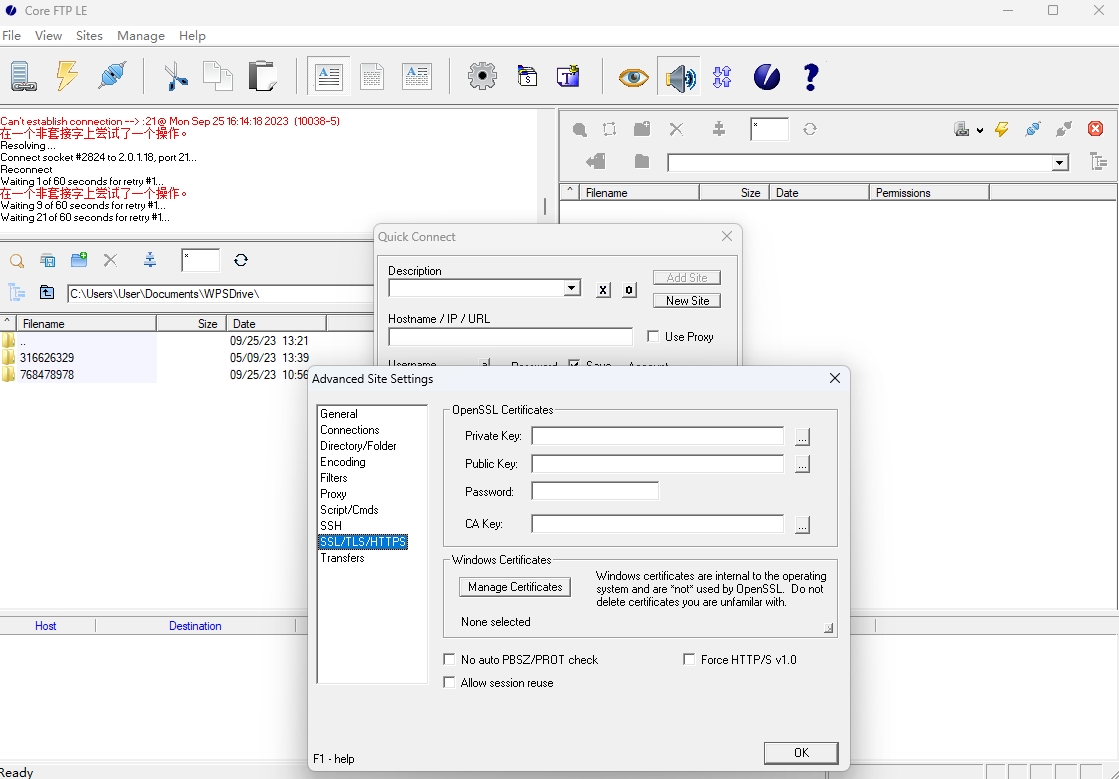The width and height of the screenshot is (1119, 779).
Task: Open the View menu
Action: point(49,36)
